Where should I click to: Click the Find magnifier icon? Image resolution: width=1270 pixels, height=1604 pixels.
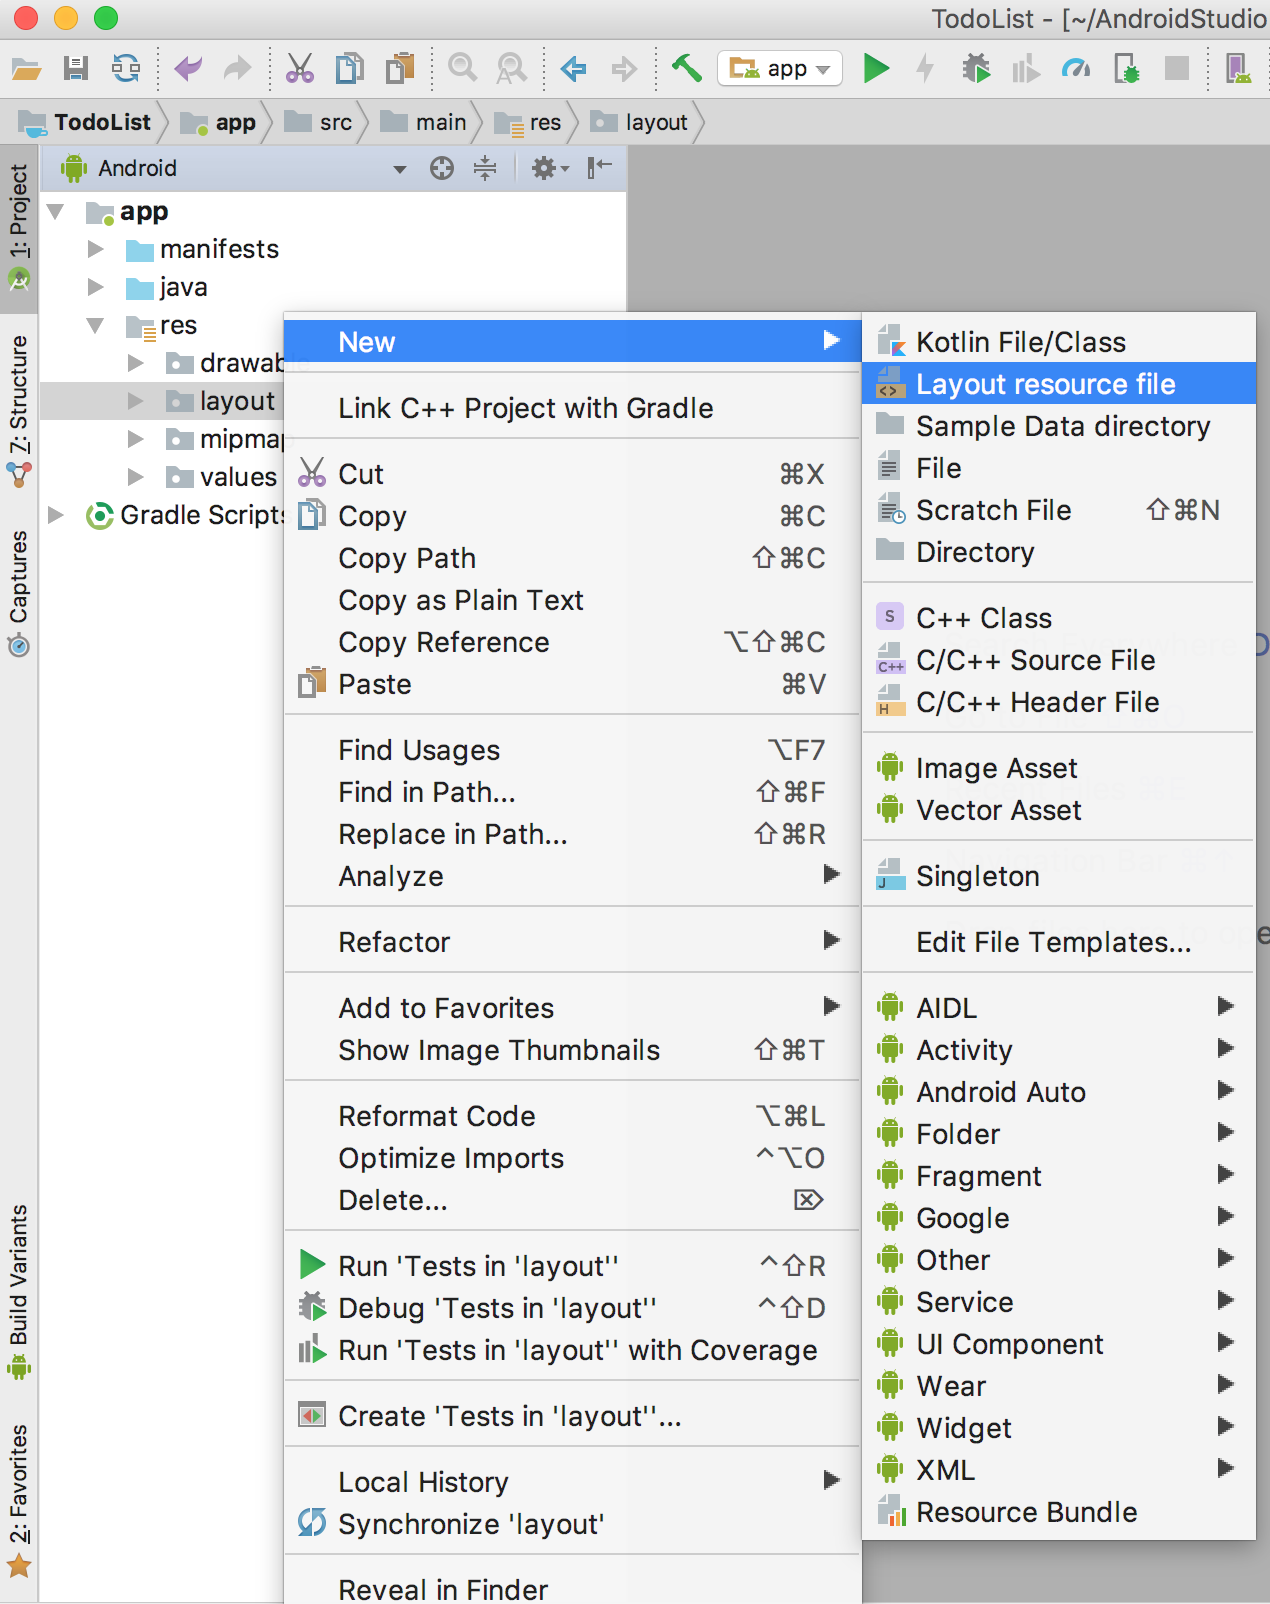(x=462, y=68)
